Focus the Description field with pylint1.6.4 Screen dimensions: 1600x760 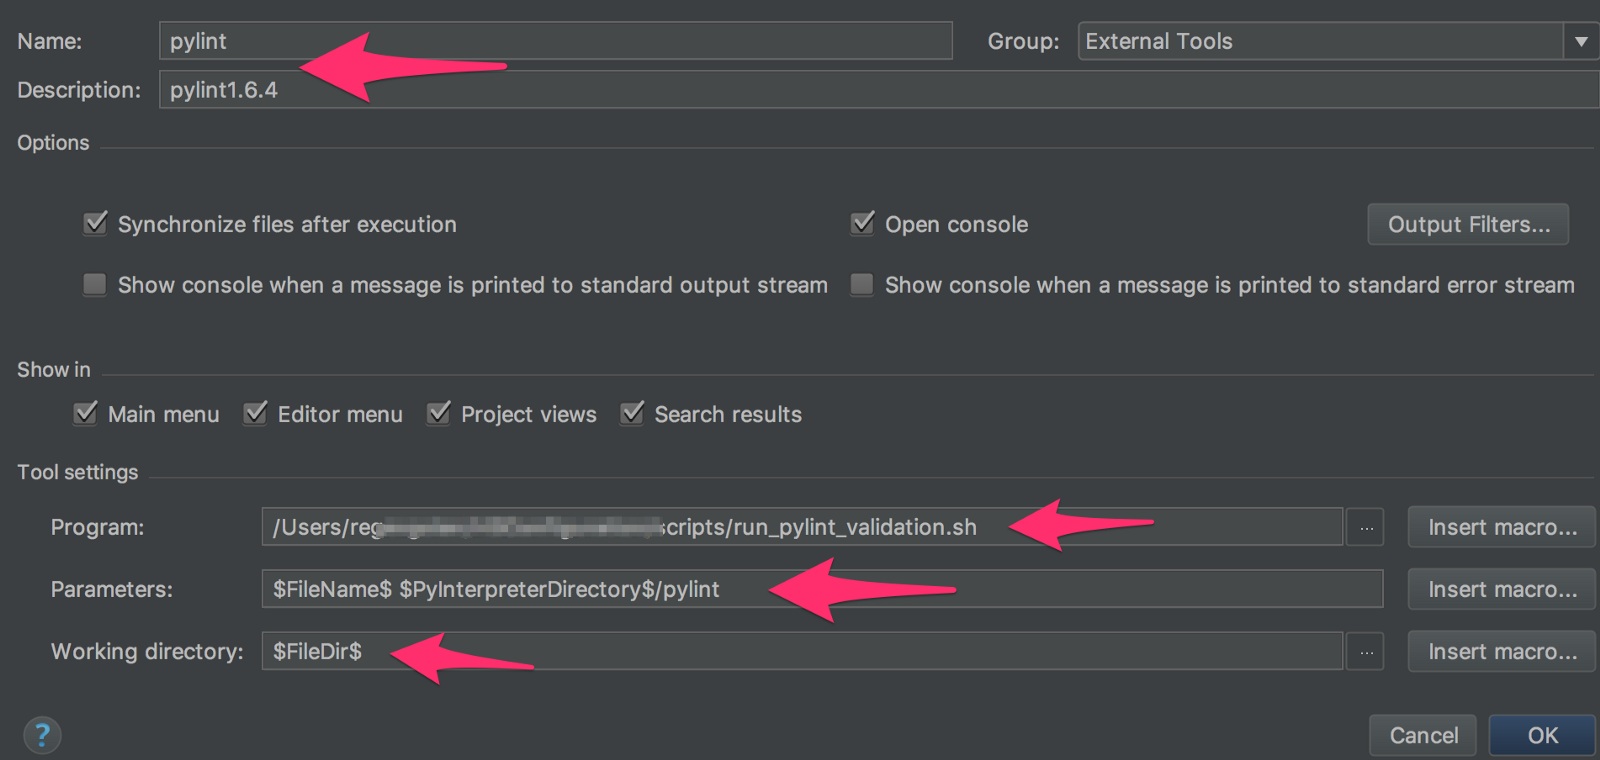click(x=879, y=90)
